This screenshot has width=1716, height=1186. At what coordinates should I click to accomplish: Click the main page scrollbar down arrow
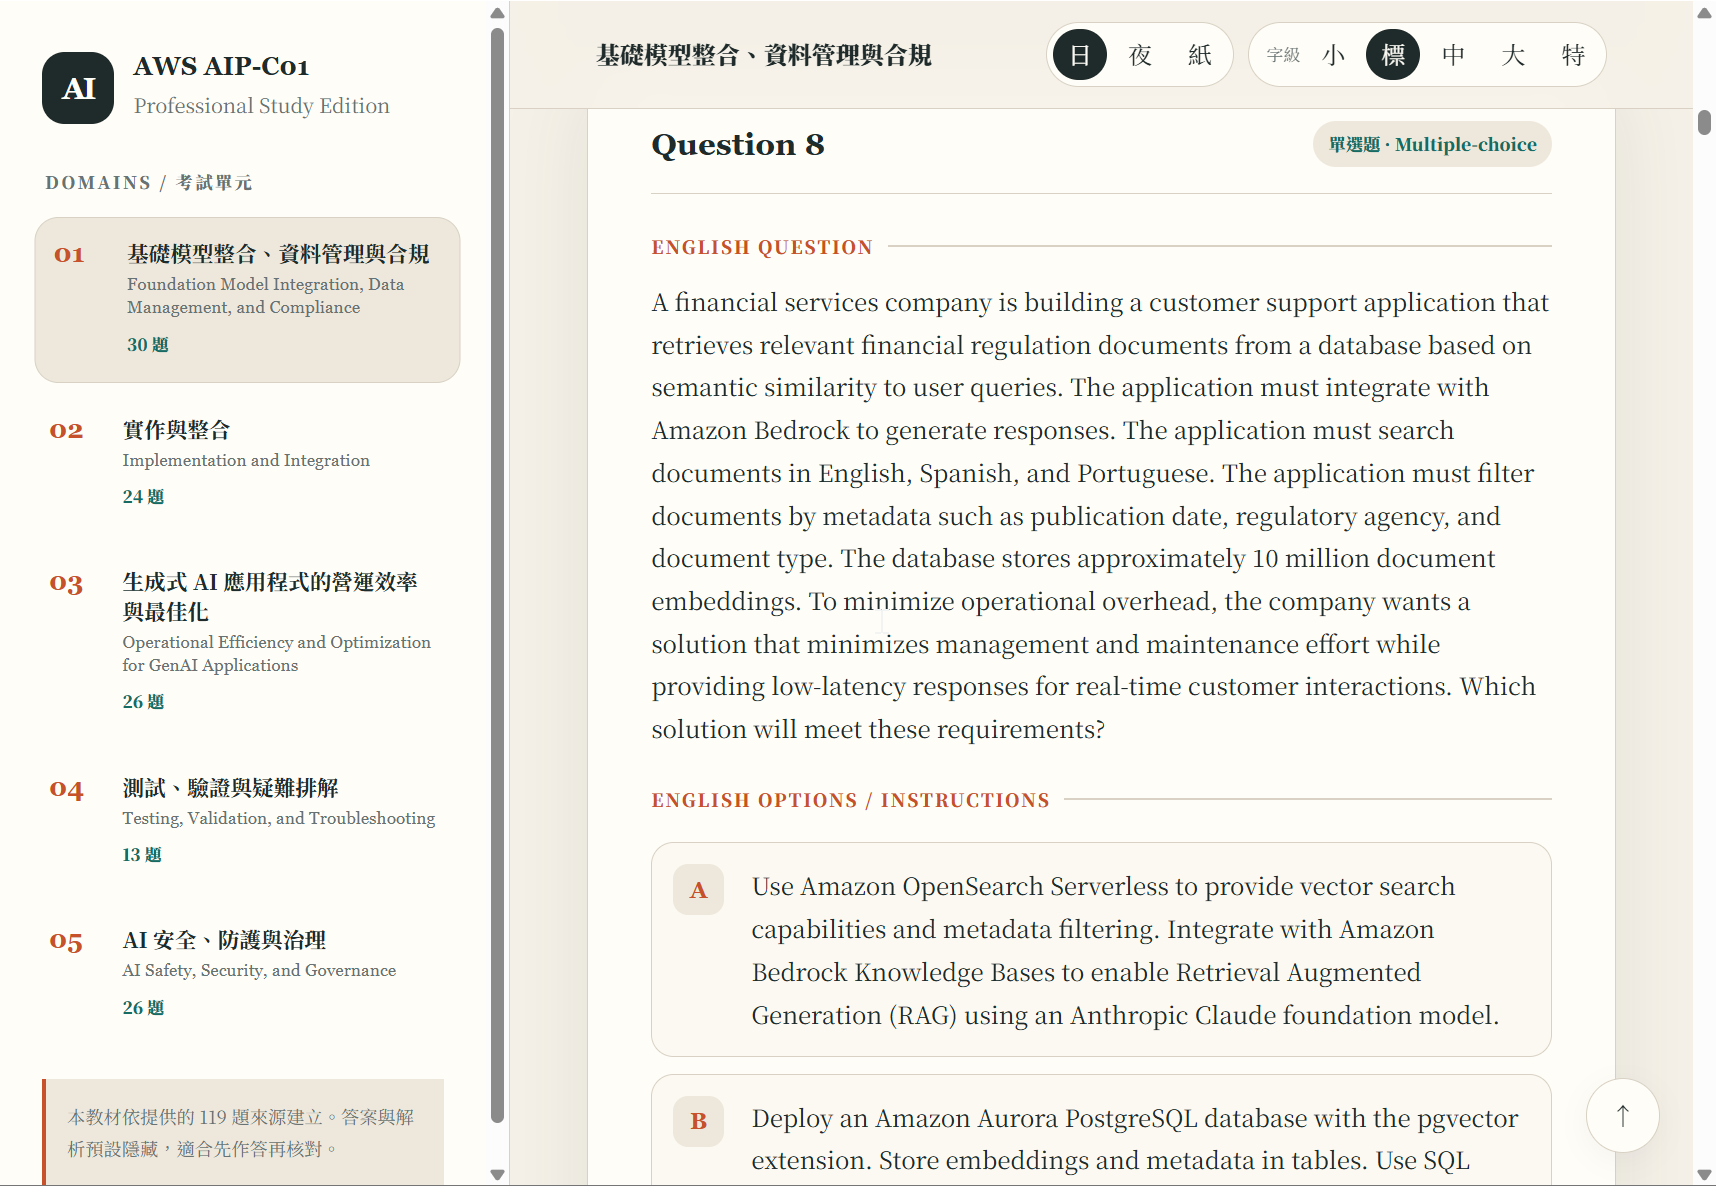coord(1704,1175)
